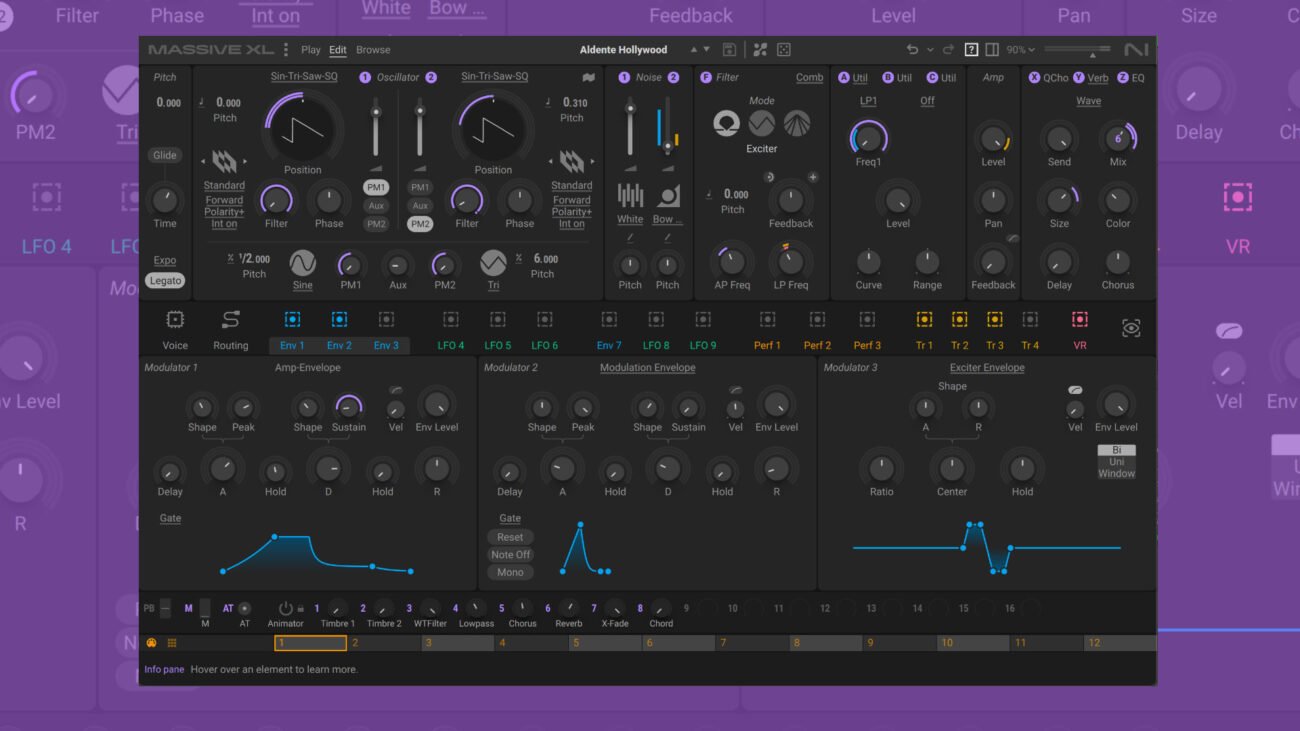Open undo history chevron dropdown
Viewport: 1300px width, 731px height.
[x=930, y=49]
